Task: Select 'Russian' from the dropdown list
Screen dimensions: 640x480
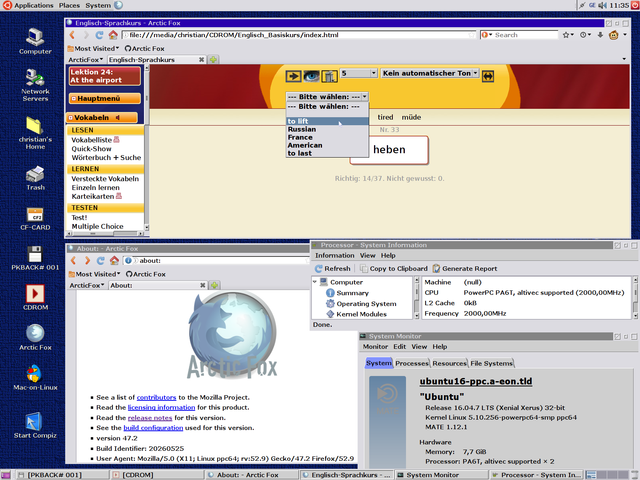Action: coord(327,129)
